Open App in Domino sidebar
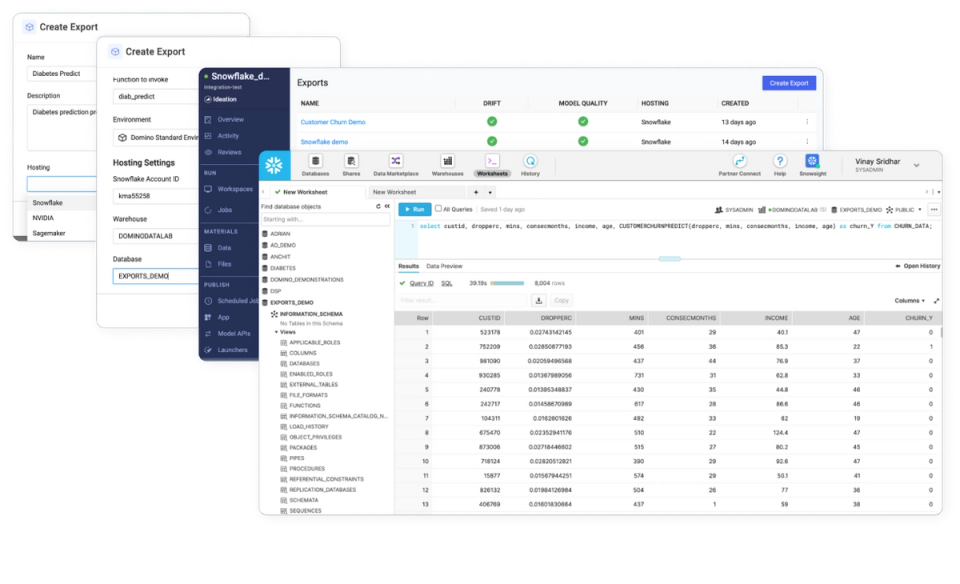 [223, 317]
